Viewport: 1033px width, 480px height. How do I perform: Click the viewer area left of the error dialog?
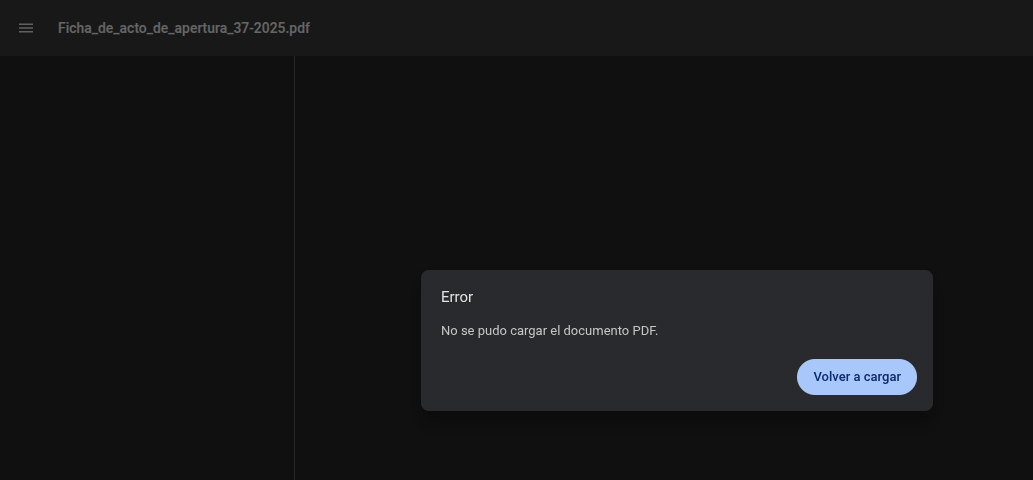tap(358, 340)
